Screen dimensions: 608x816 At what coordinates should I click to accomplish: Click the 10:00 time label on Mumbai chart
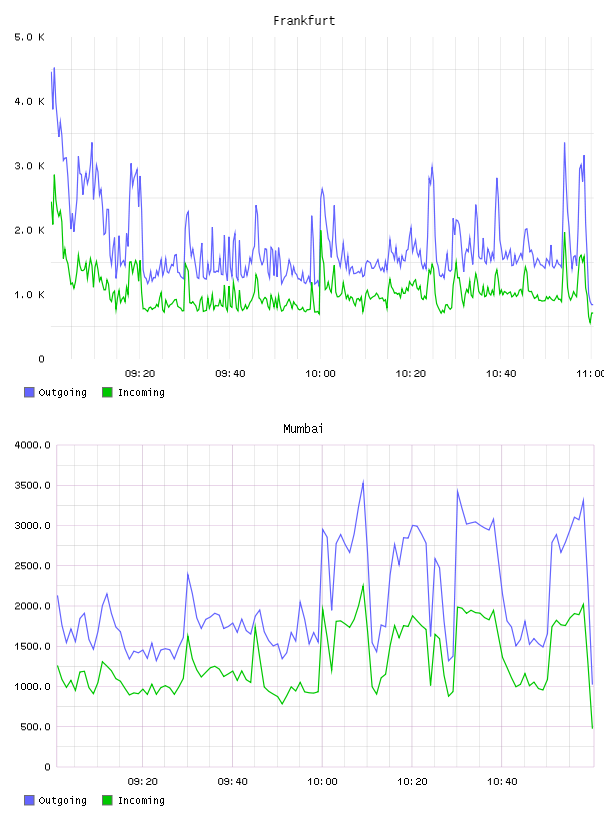(322, 782)
